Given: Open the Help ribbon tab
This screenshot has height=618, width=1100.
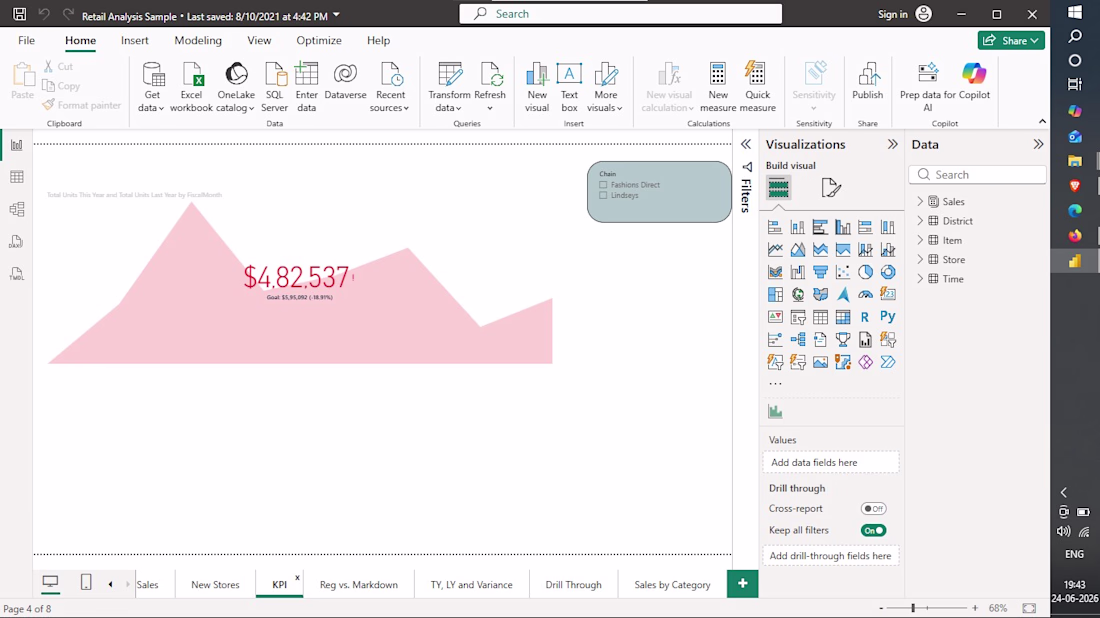Looking at the screenshot, I should [378, 41].
